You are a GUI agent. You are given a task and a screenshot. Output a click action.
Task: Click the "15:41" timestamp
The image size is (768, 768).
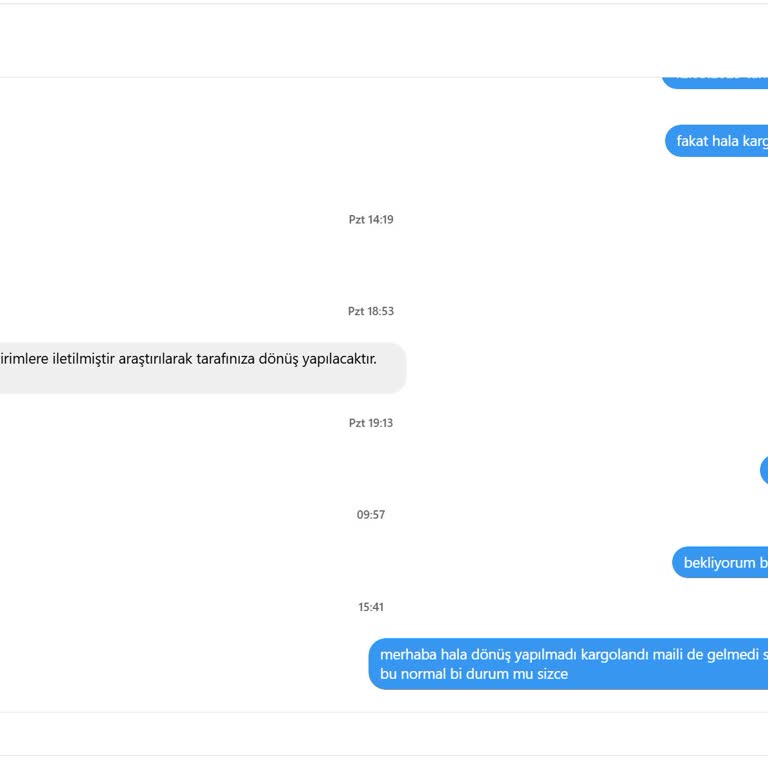[x=371, y=607]
